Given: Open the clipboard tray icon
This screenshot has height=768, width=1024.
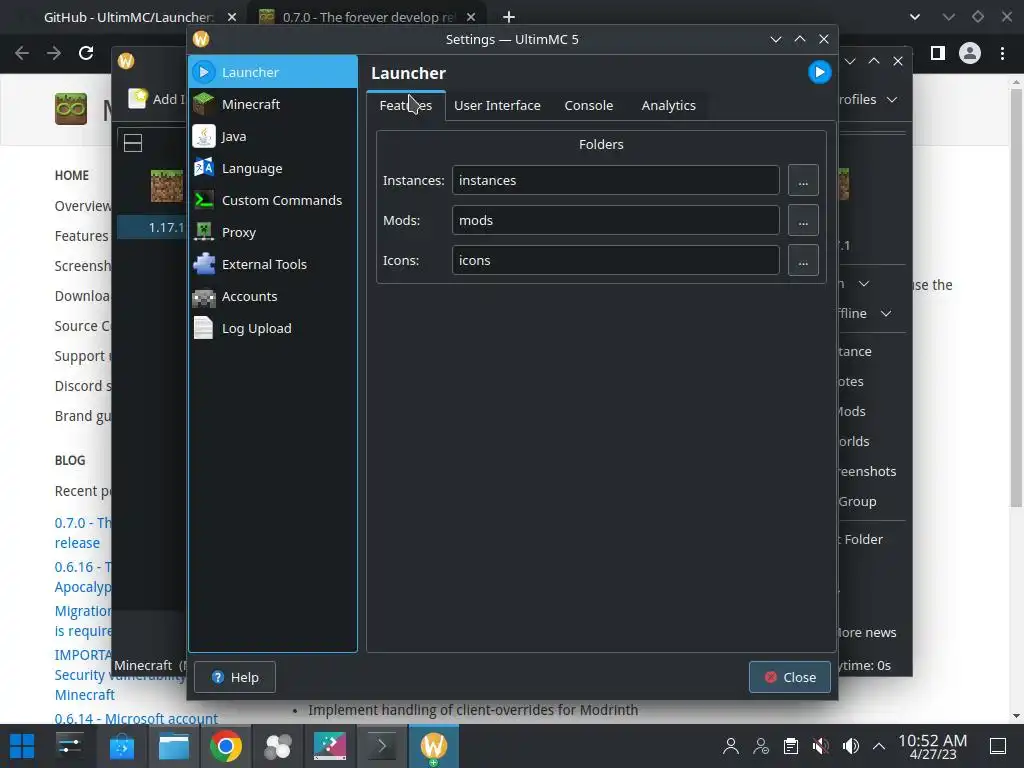Looking at the screenshot, I should (x=791, y=746).
